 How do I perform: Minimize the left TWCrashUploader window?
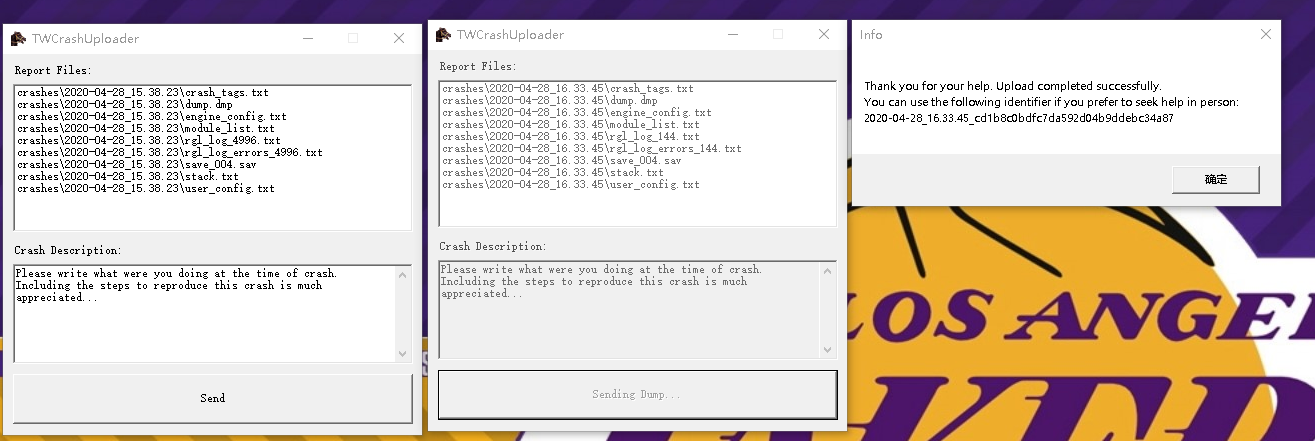[x=307, y=39]
